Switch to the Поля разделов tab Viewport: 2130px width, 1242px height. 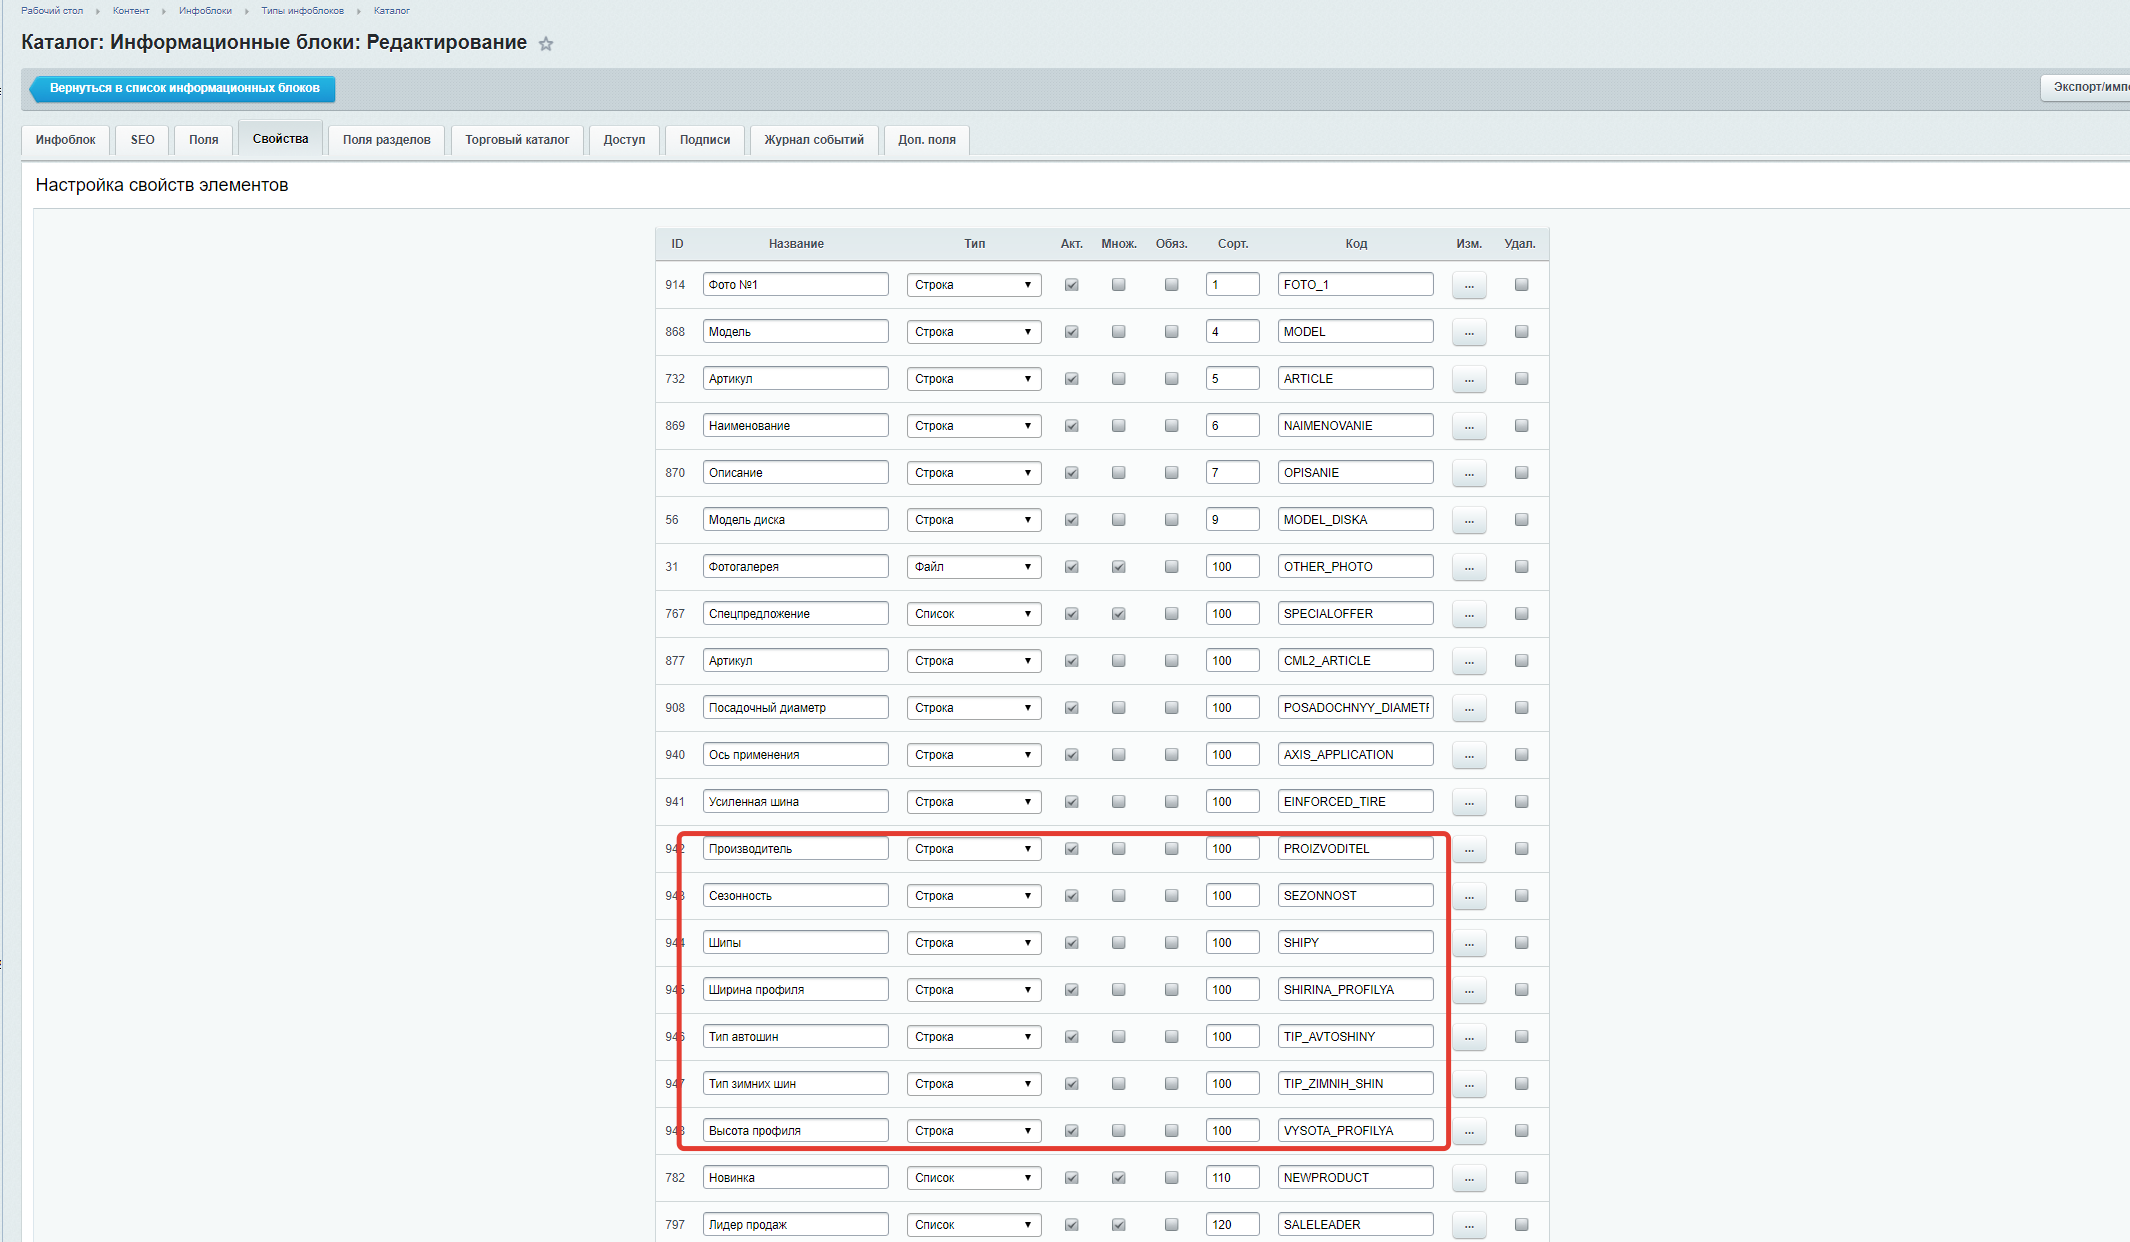(386, 140)
